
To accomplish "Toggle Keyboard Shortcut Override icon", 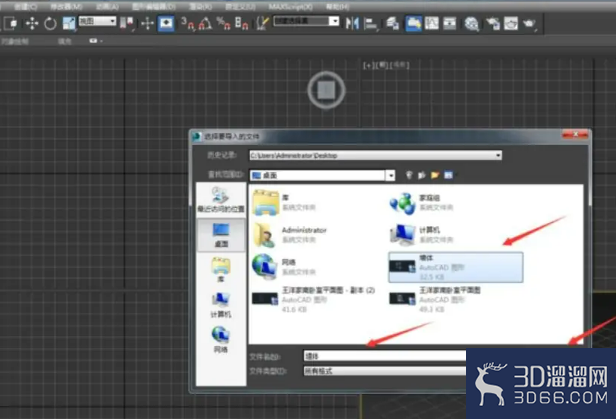I will point(166,24).
